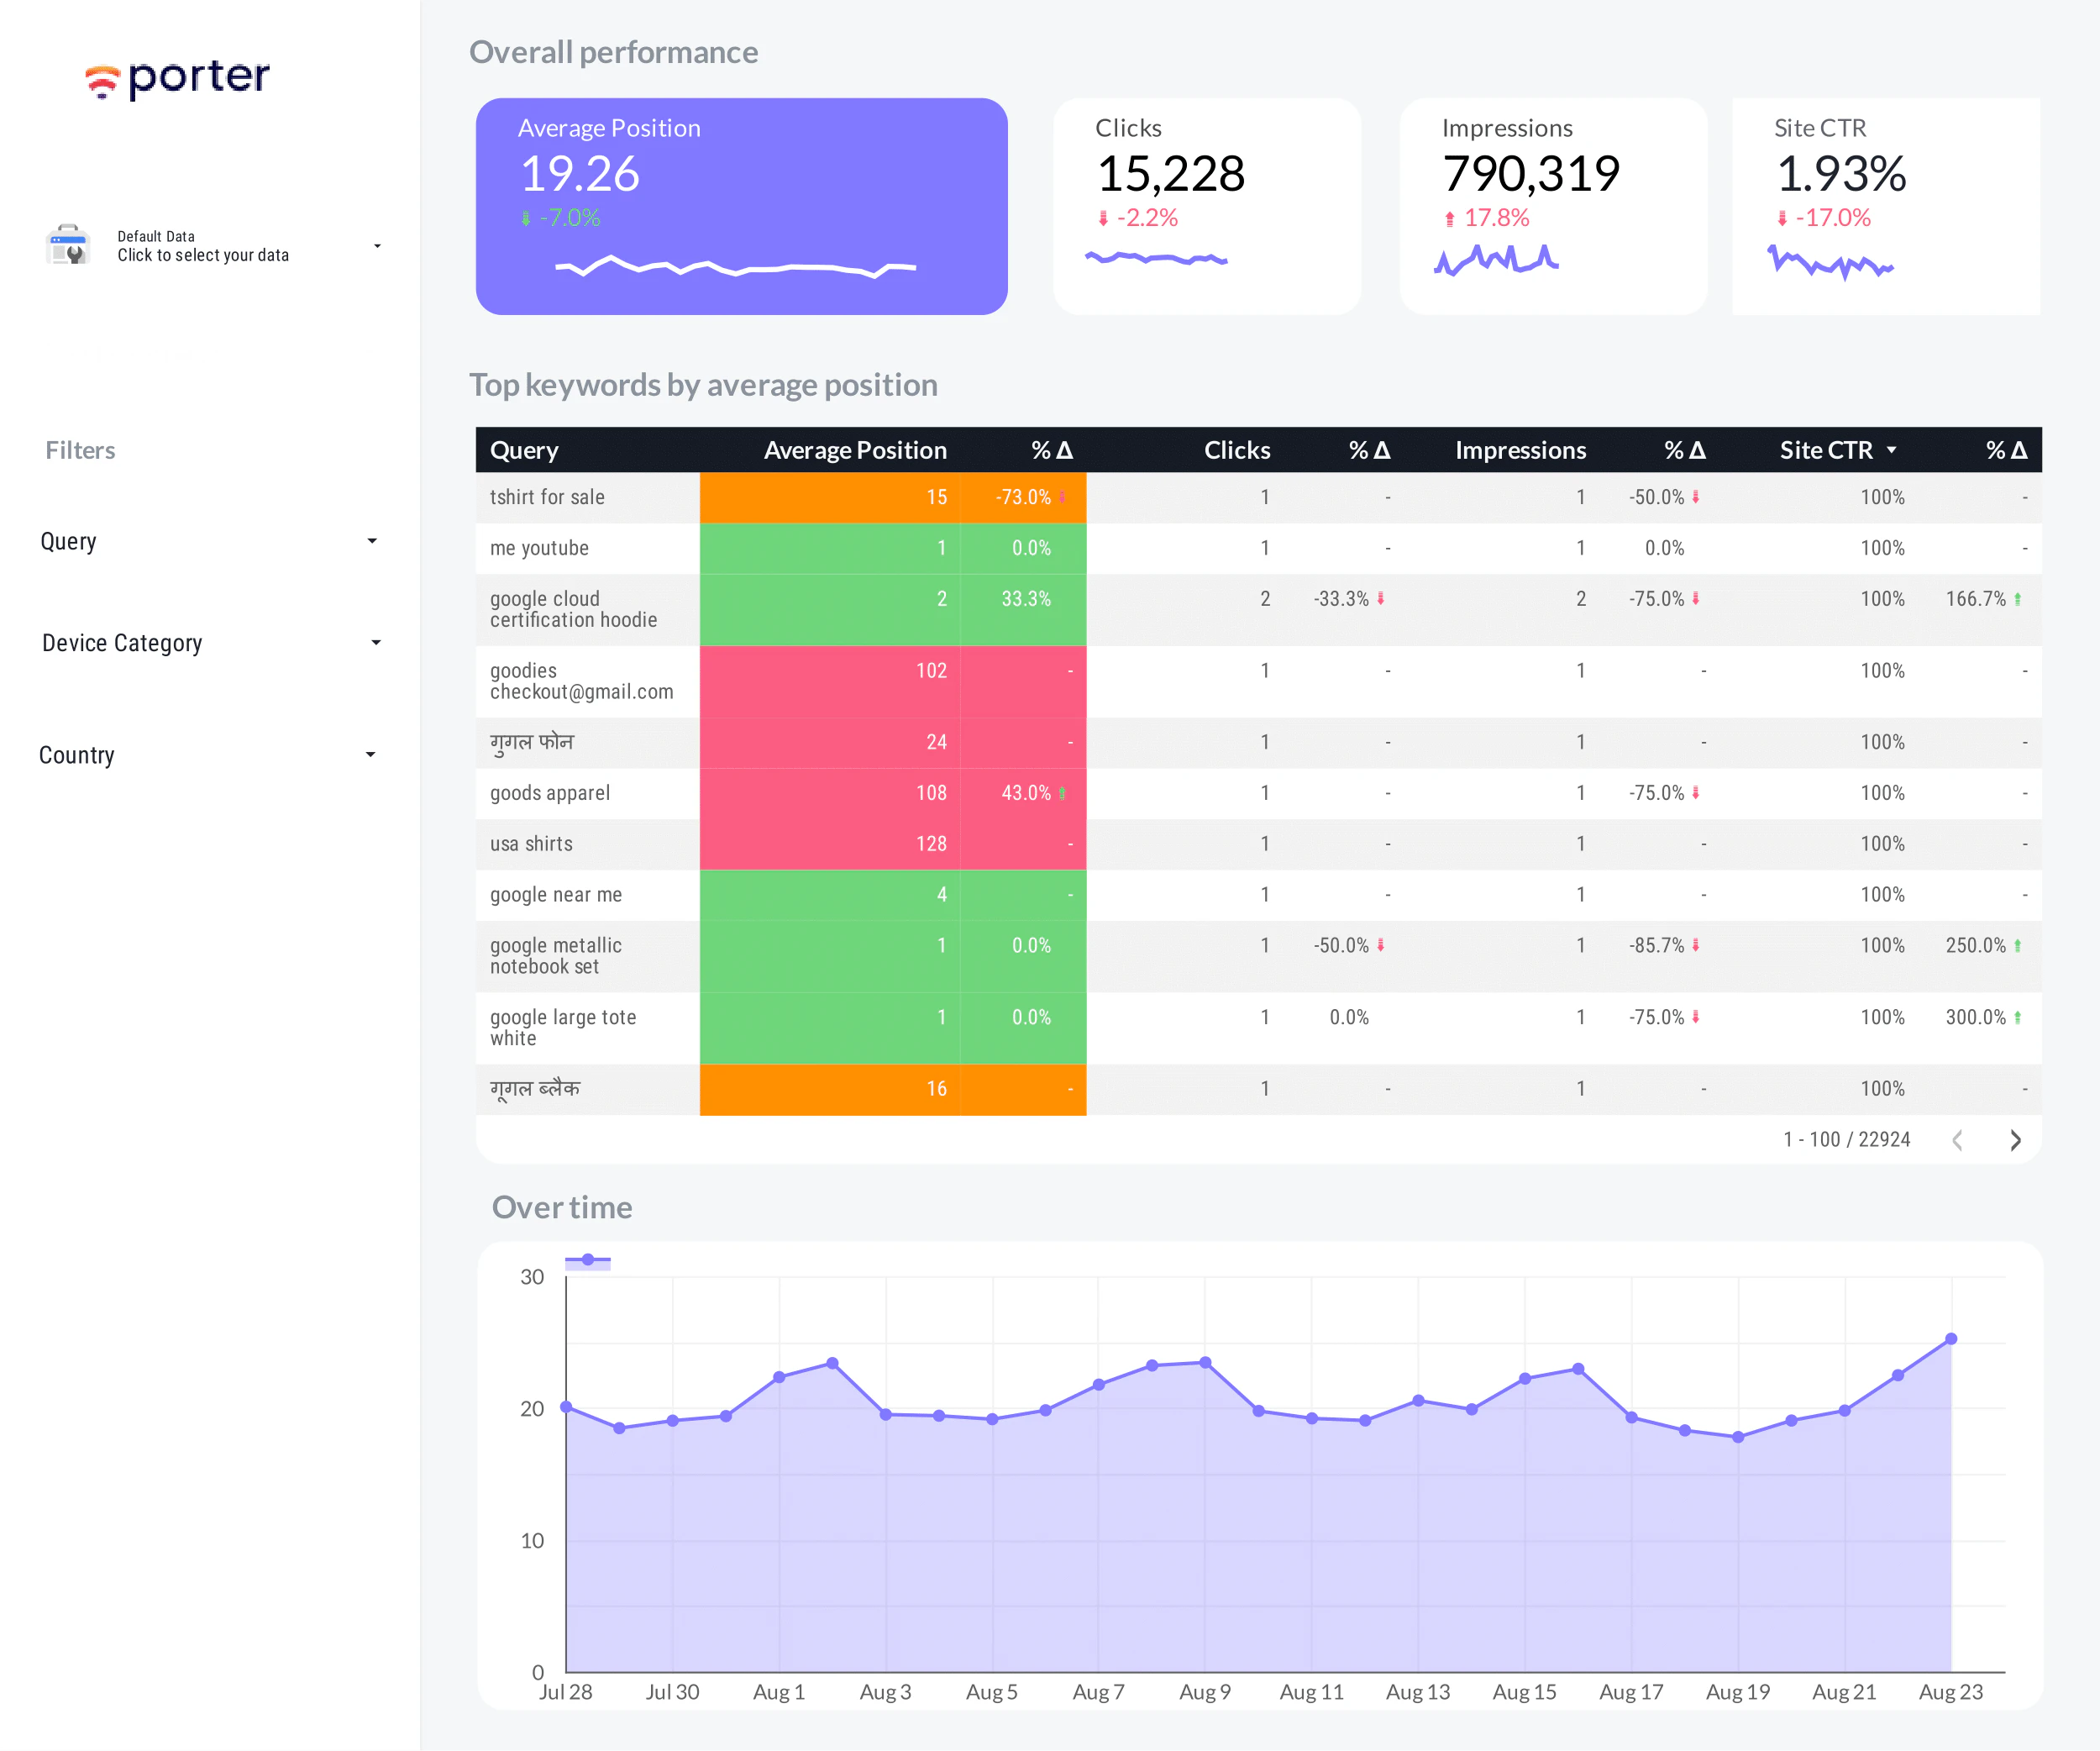Go to the next table page arrow
The image size is (2100, 1751).
pyautogui.click(x=2016, y=1139)
